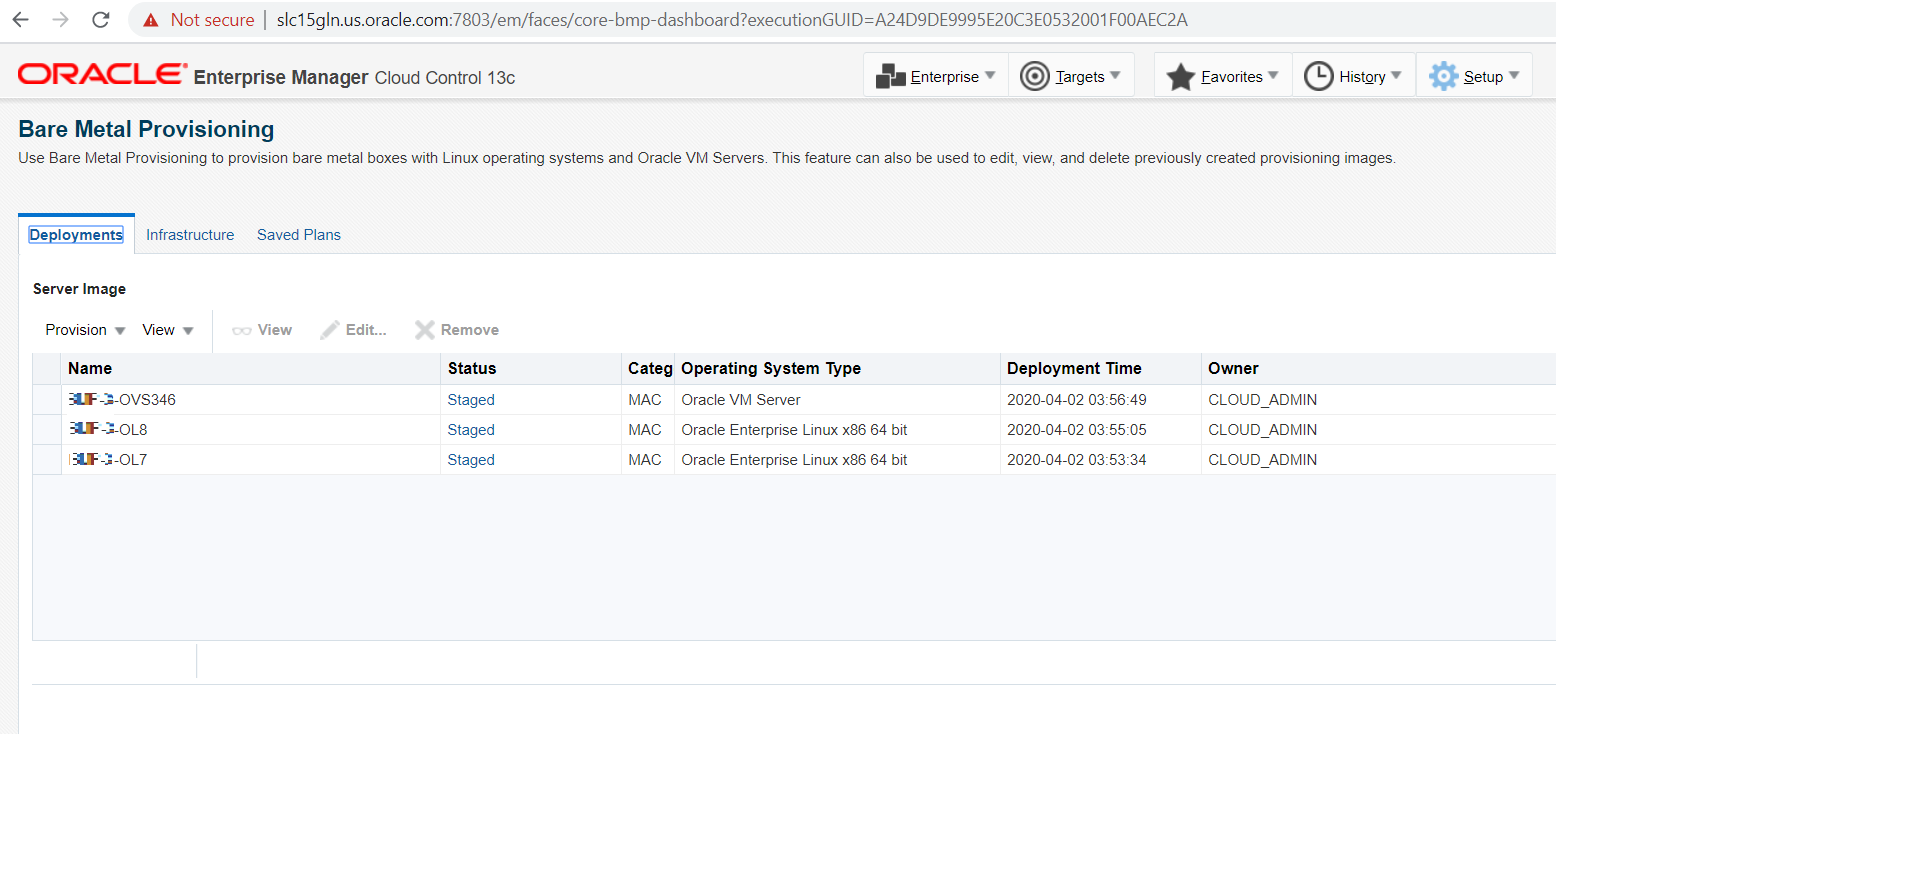Switch to the Saved Plans tab
This screenshot has width=1914, height=878.
tap(299, 235)
